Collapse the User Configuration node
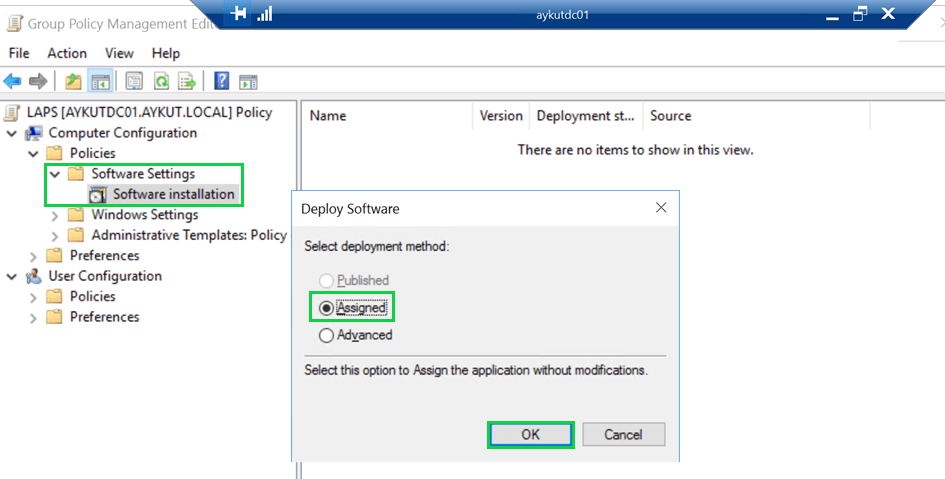This screenshot has height=479, width=945. 12,276
